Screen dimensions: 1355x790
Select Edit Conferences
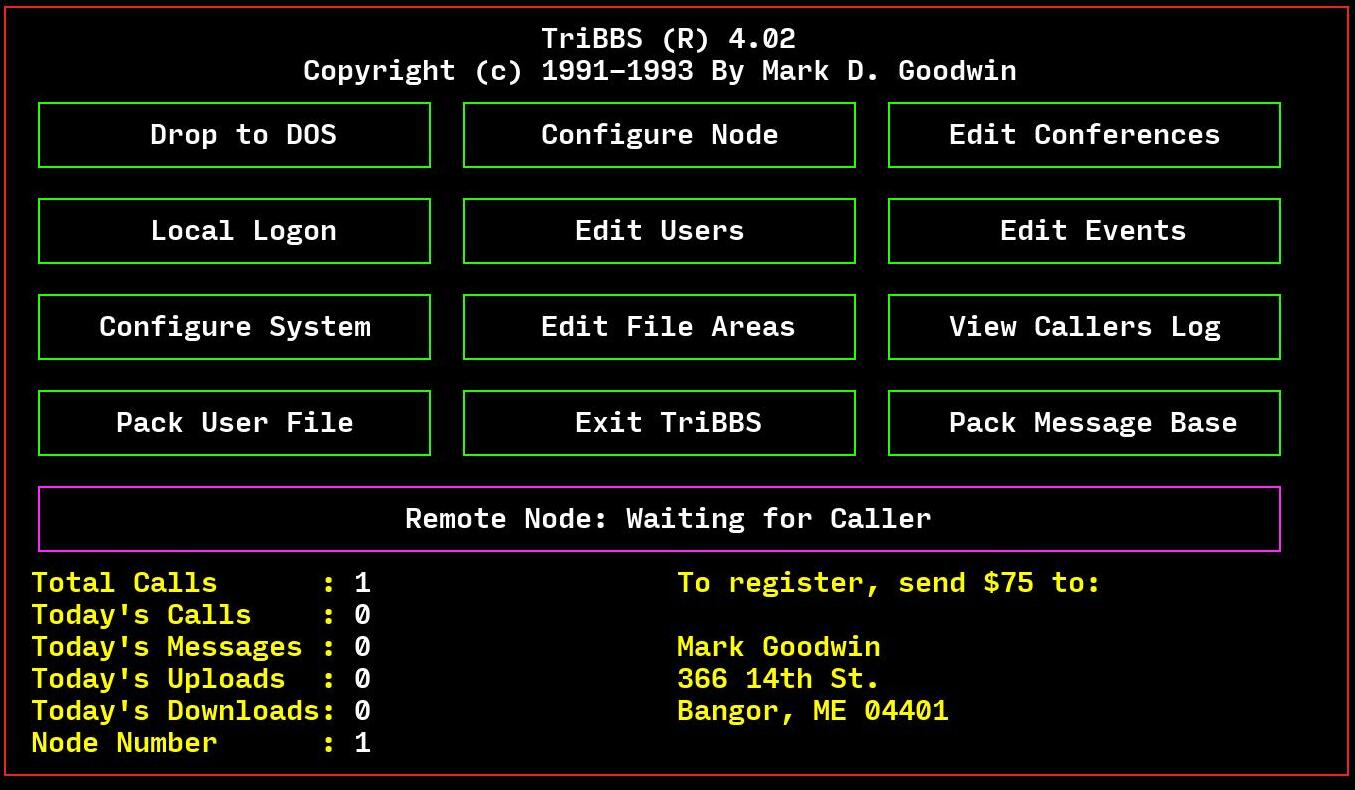point(1084,135)
